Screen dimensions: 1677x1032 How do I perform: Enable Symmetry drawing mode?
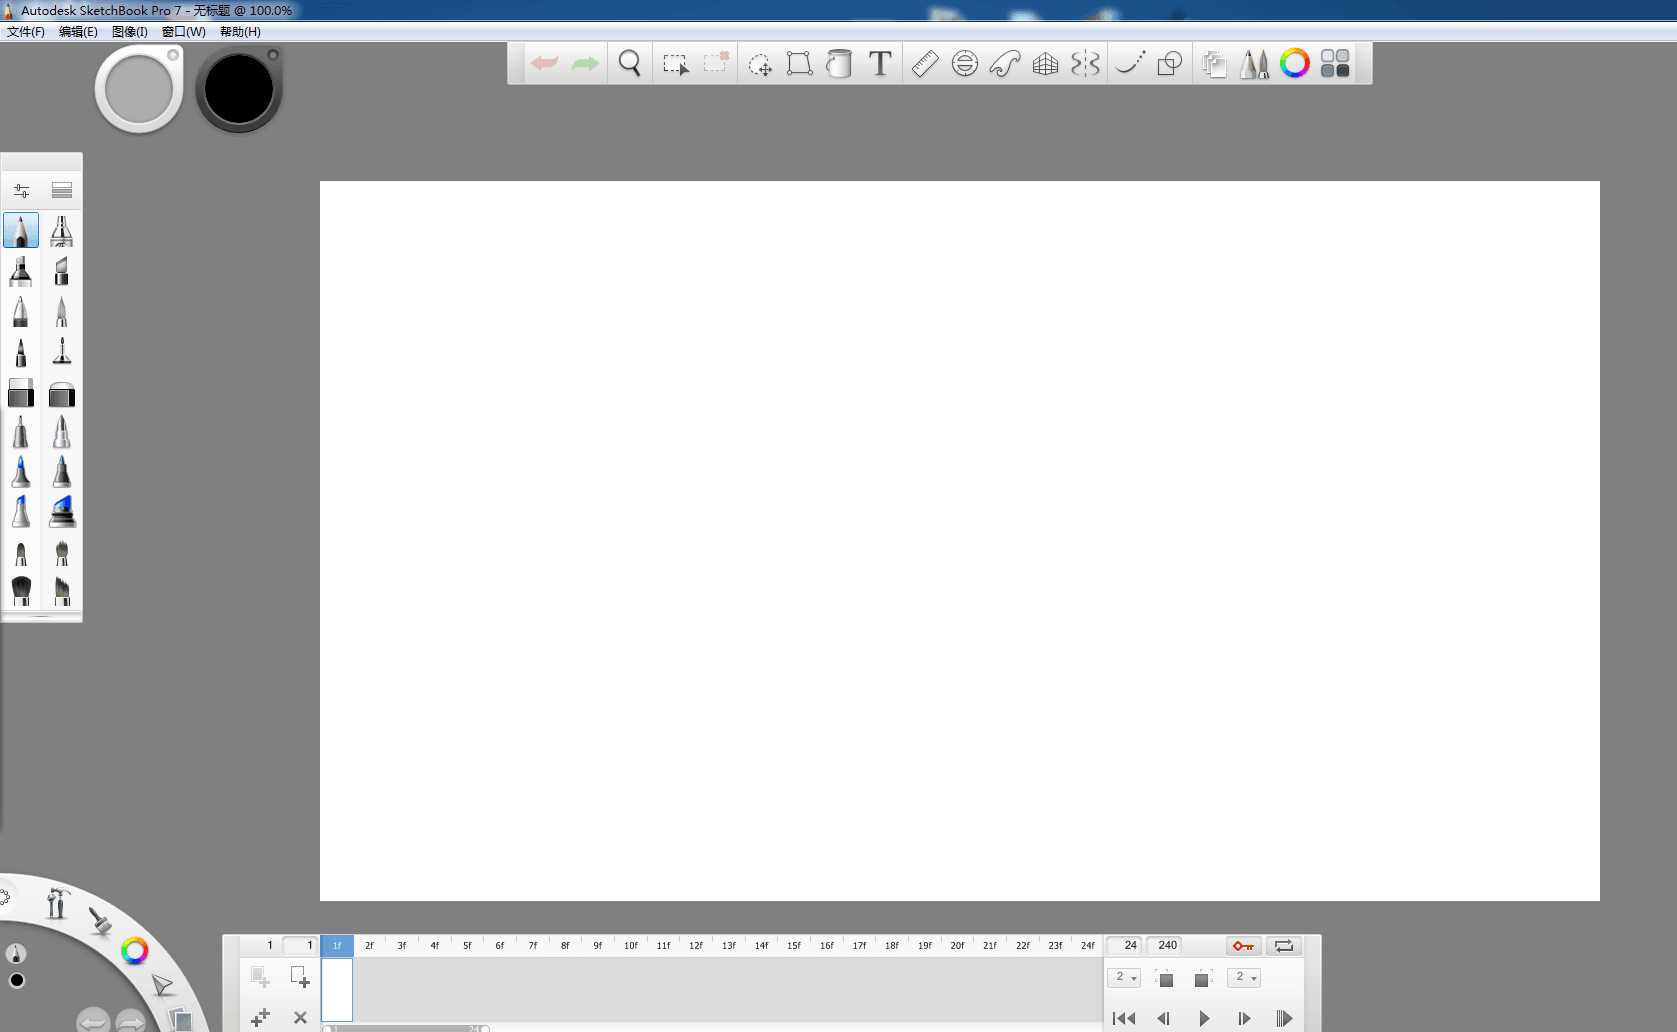[1085, 64]
